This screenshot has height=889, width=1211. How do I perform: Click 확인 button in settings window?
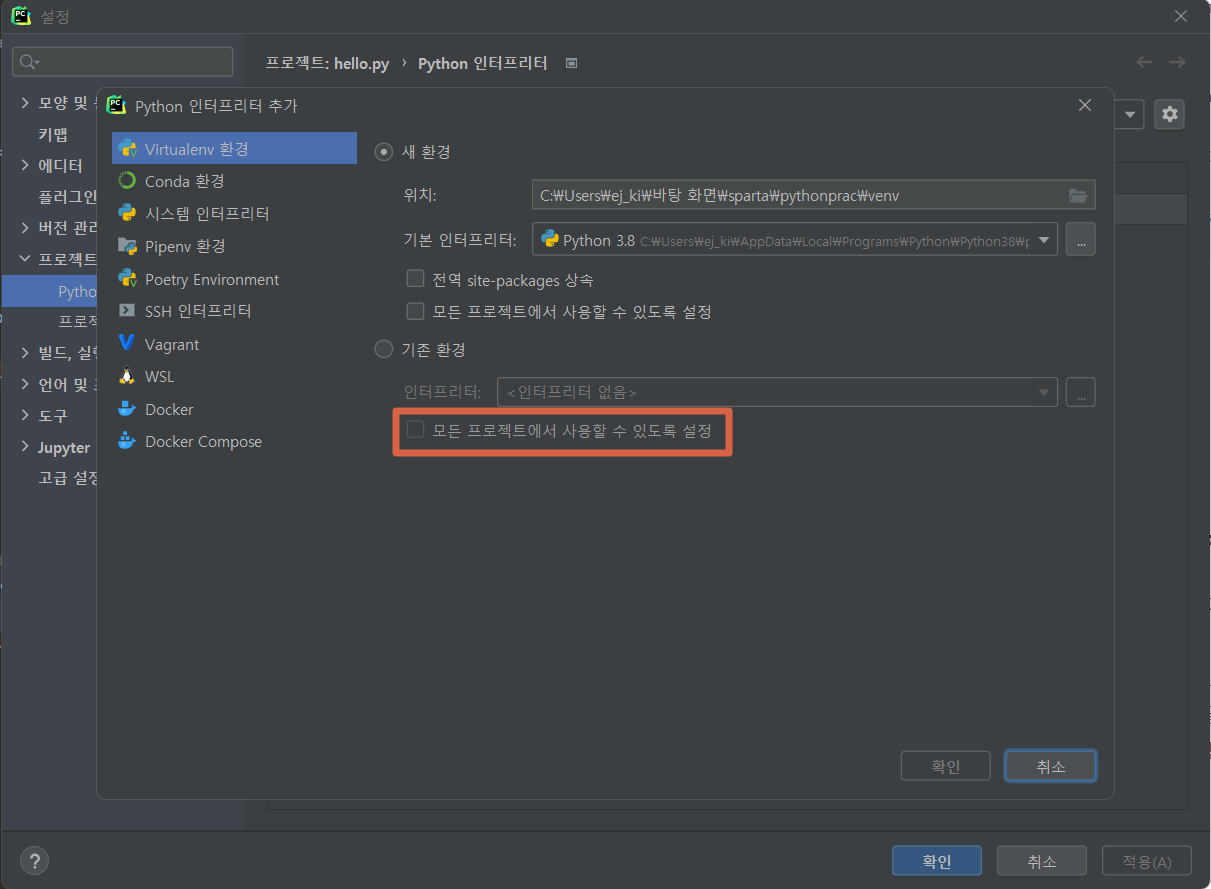937,861
